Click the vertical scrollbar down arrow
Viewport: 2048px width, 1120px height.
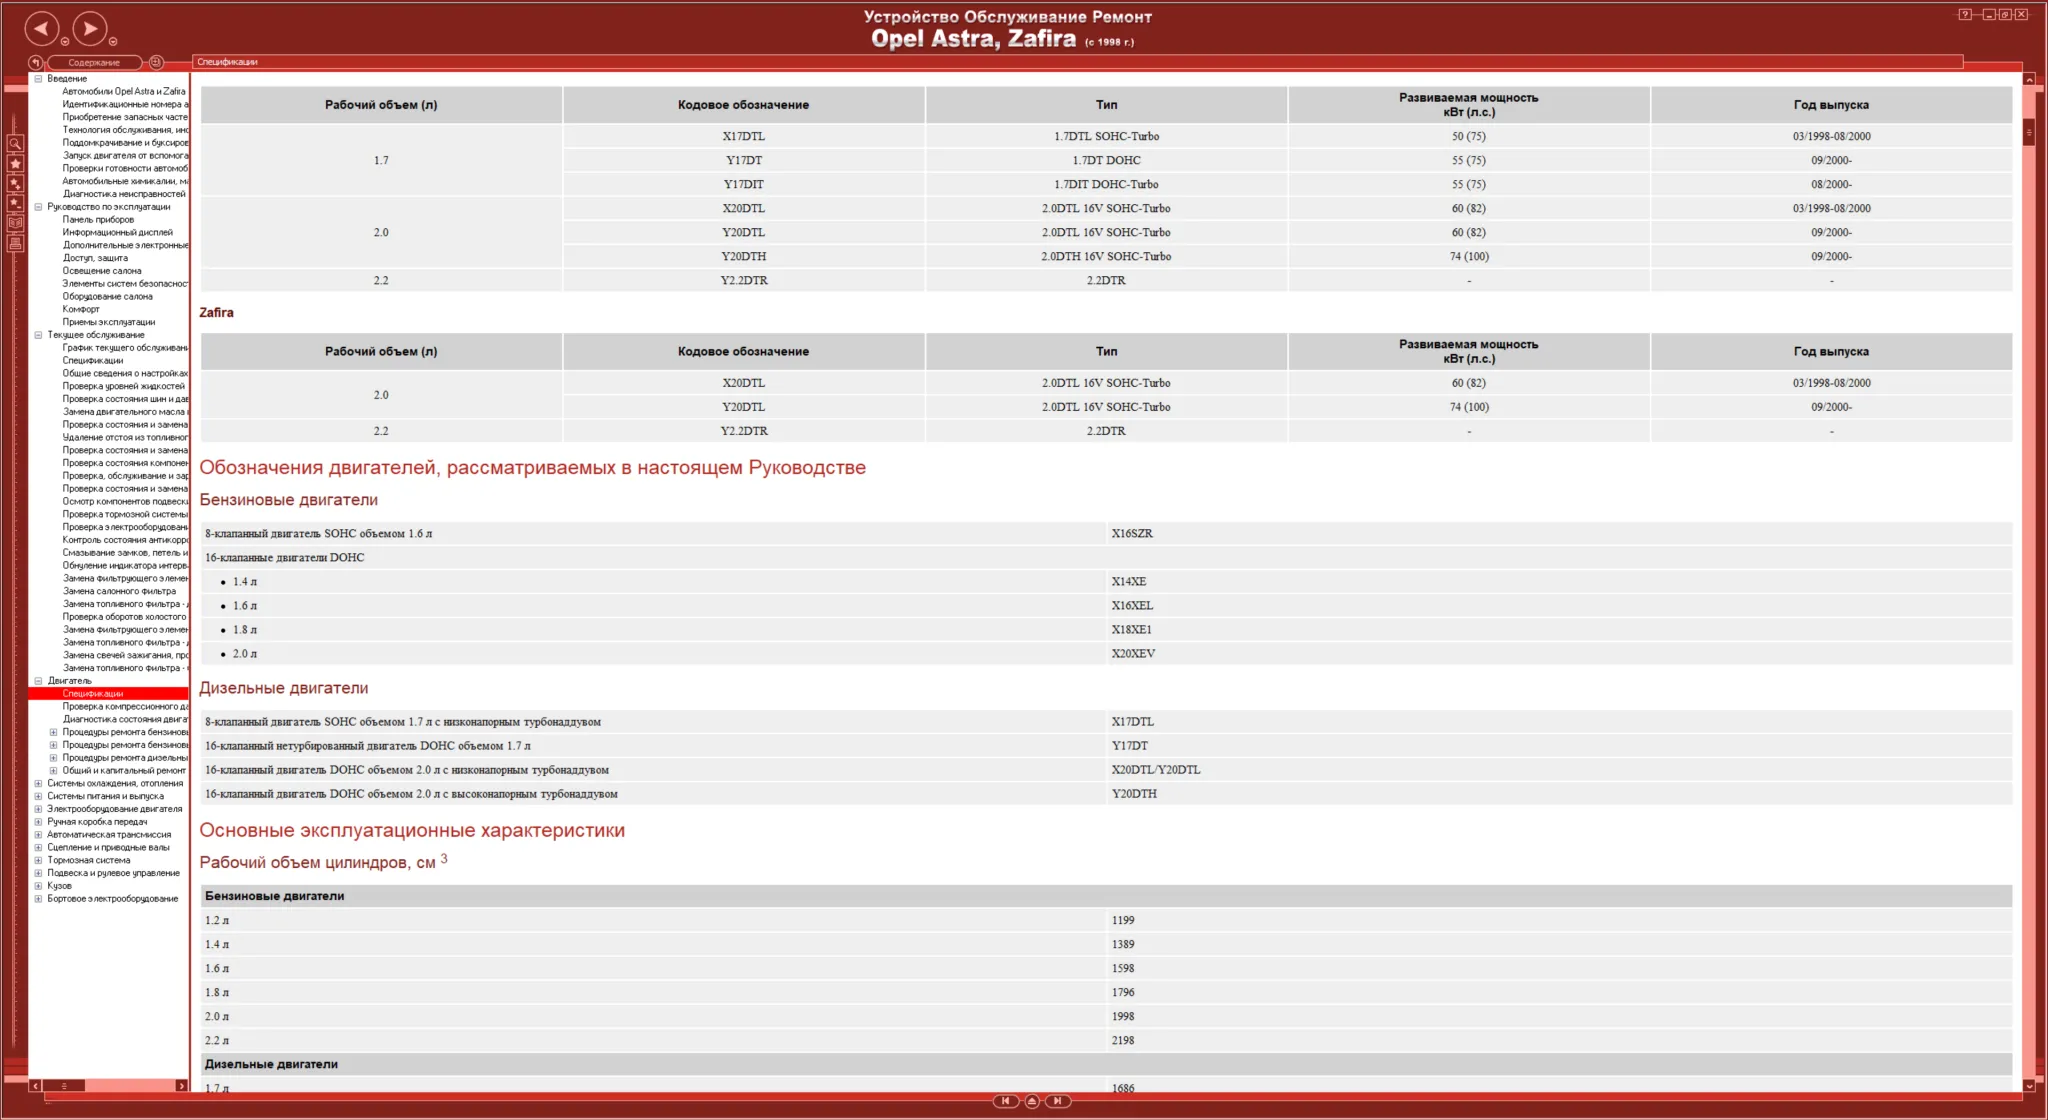(2029, 1085)
